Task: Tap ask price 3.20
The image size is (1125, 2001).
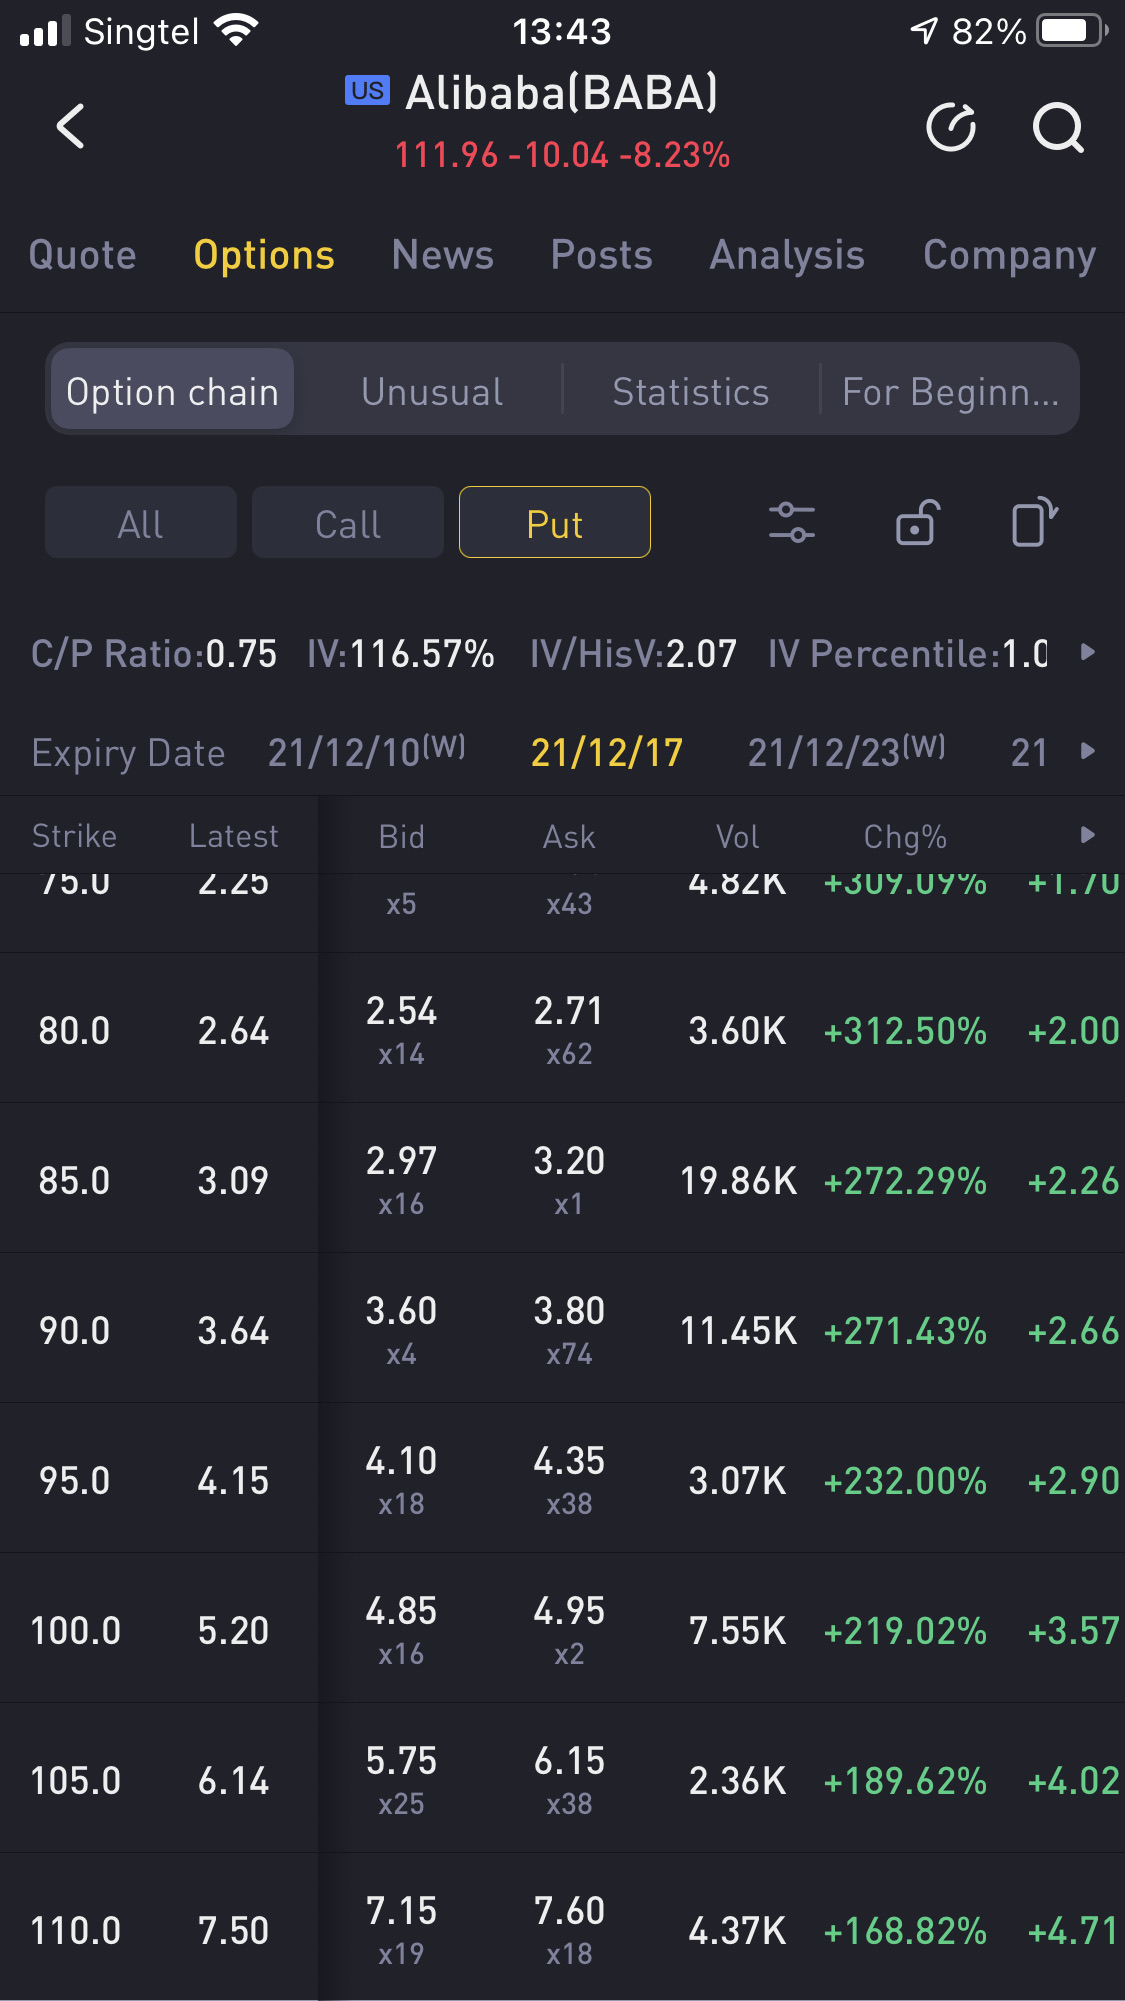Action: [569, 1161]
